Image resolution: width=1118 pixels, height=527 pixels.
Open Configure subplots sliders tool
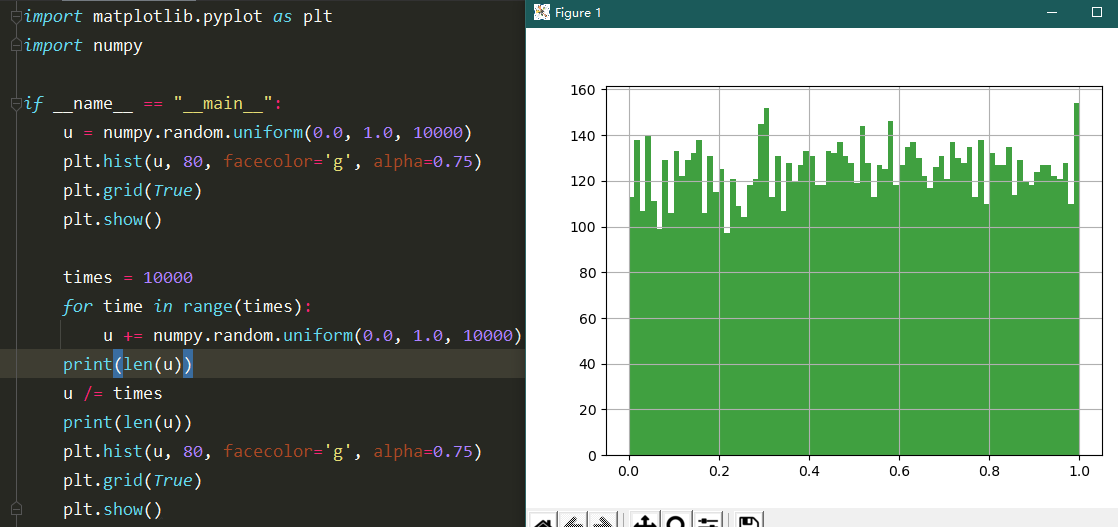click(x=707, y=521)
